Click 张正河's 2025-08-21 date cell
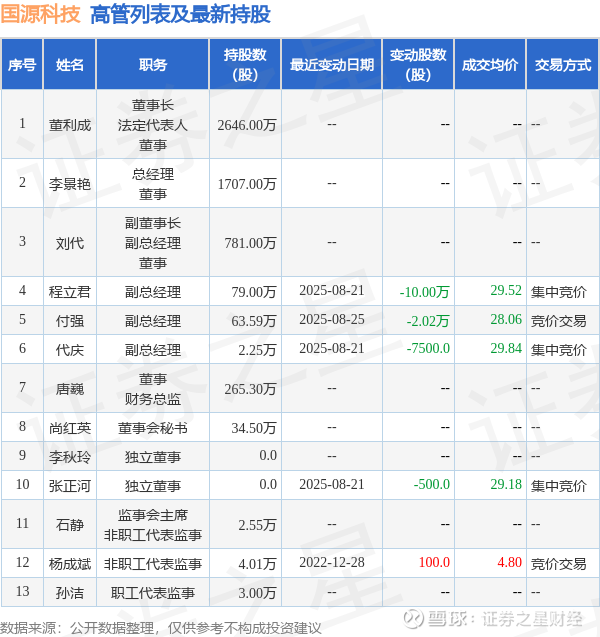This screenshot has width=600, height=637. click(332, 484)
